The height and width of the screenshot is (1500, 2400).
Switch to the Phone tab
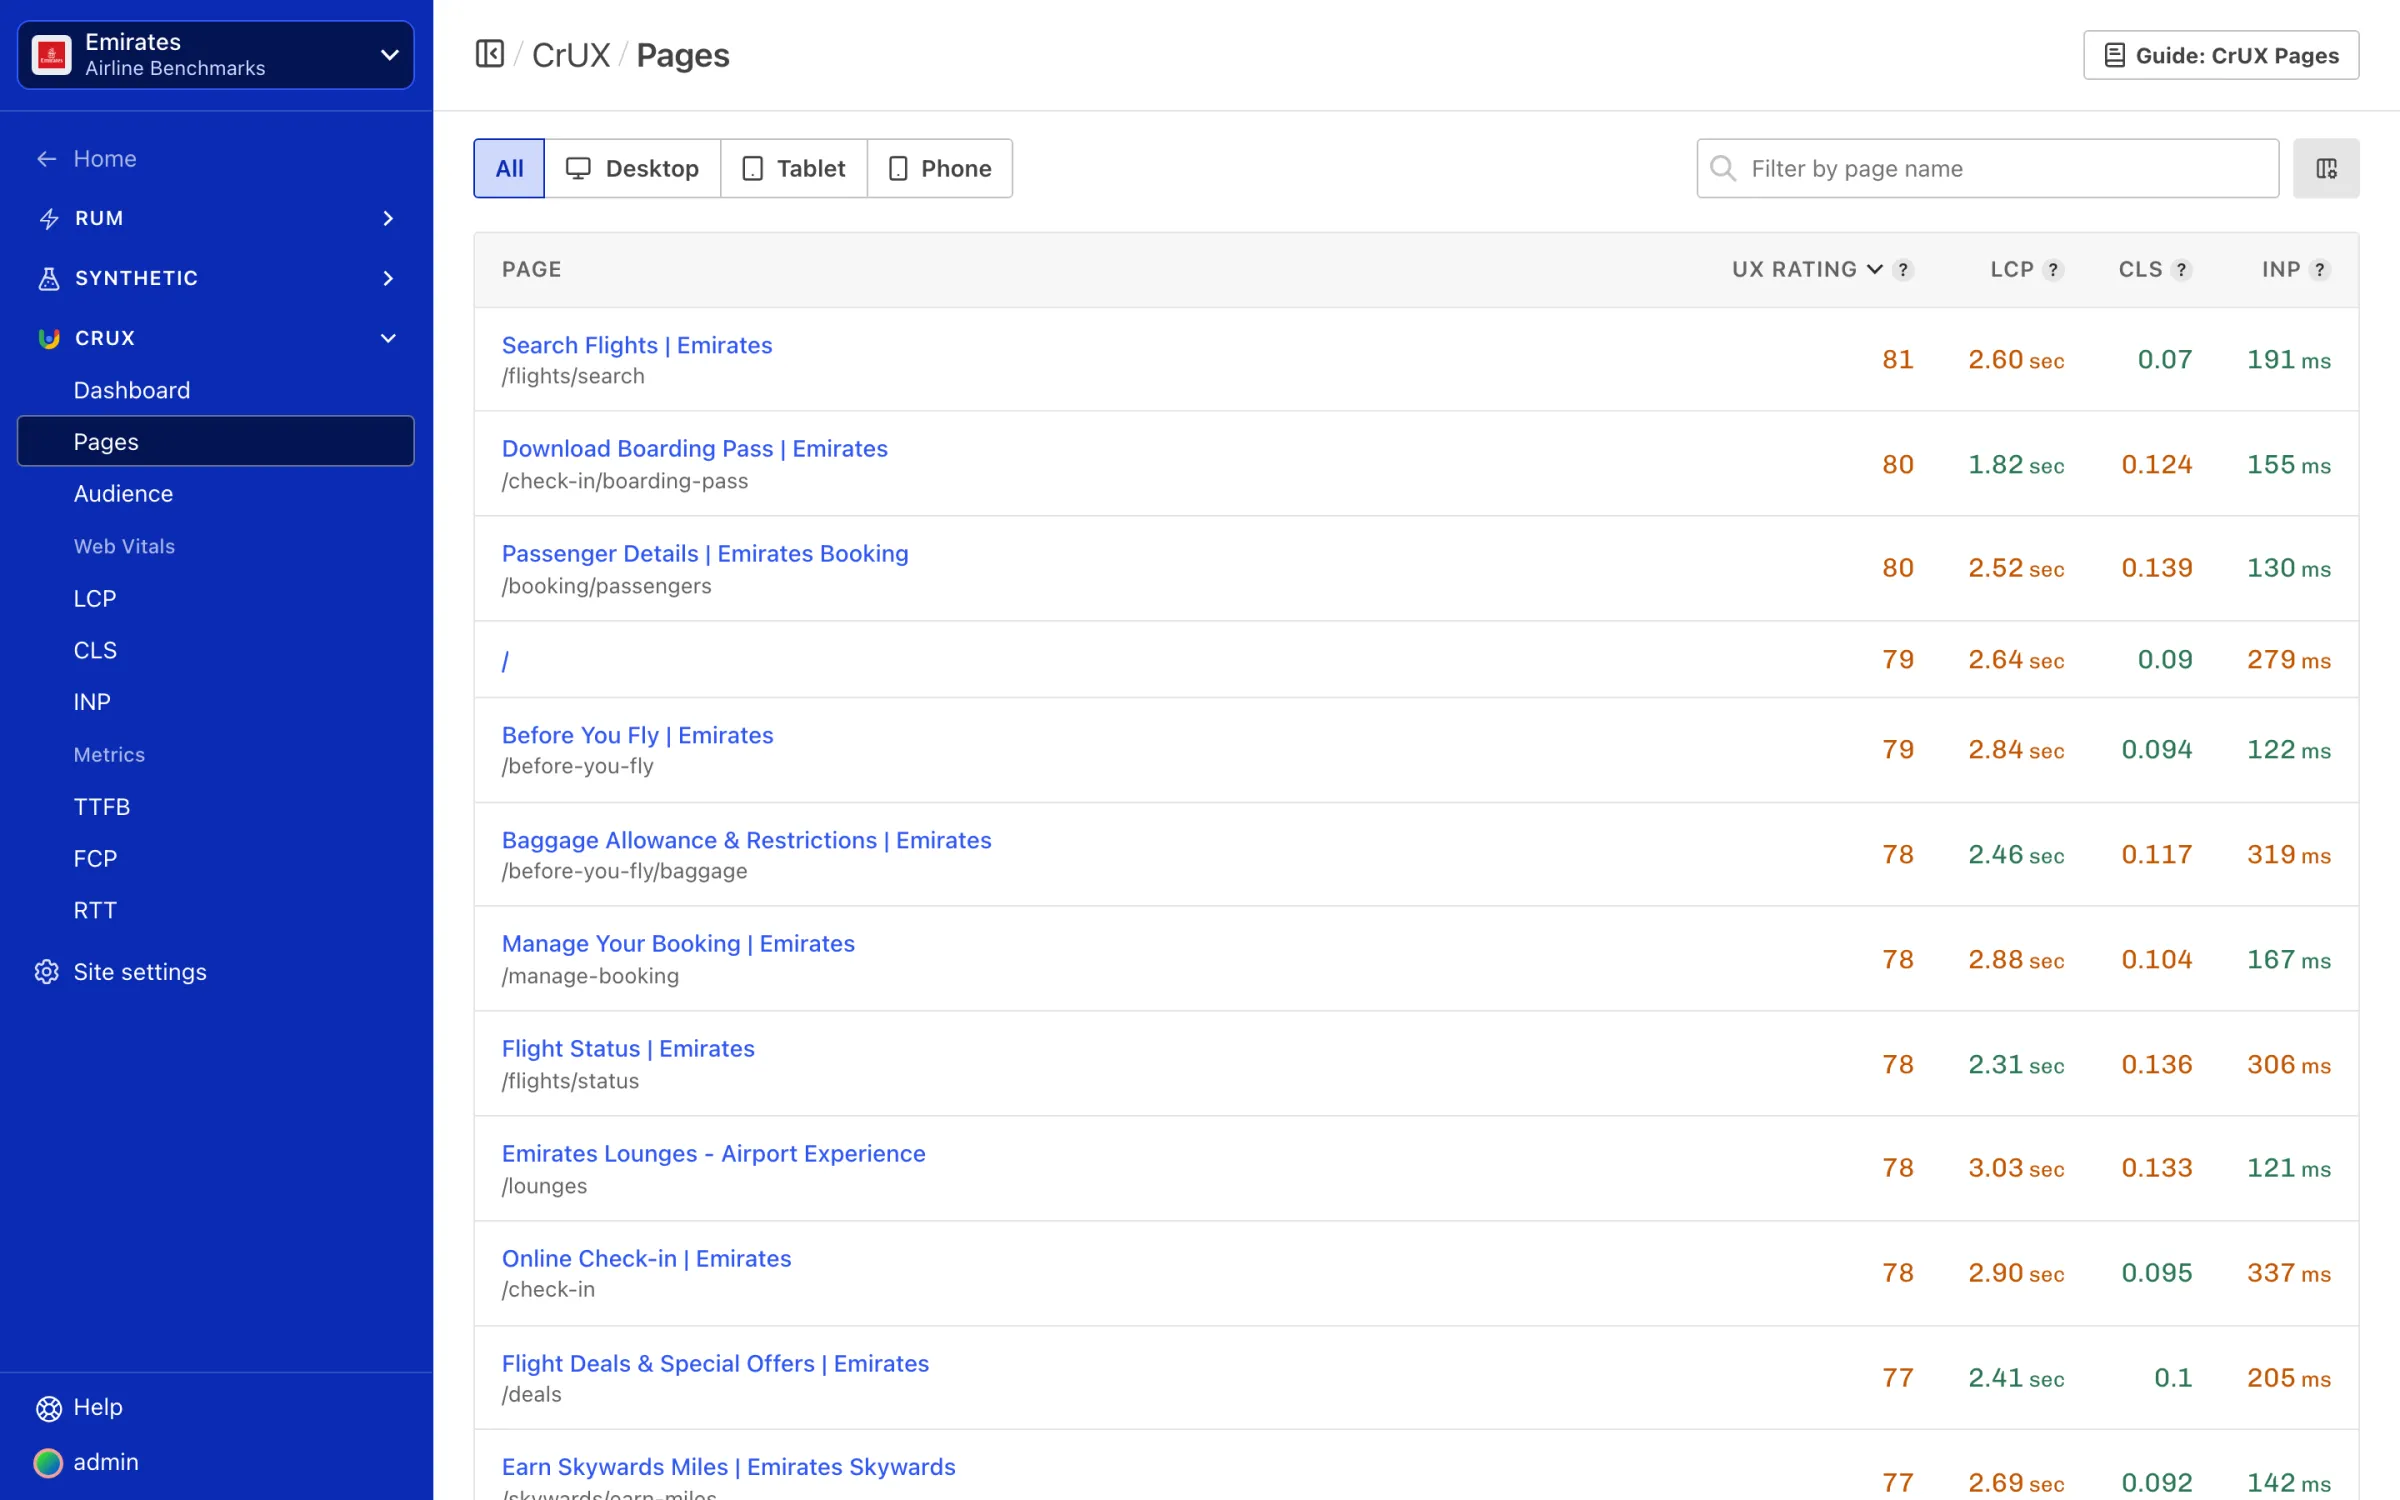point(940,168)
